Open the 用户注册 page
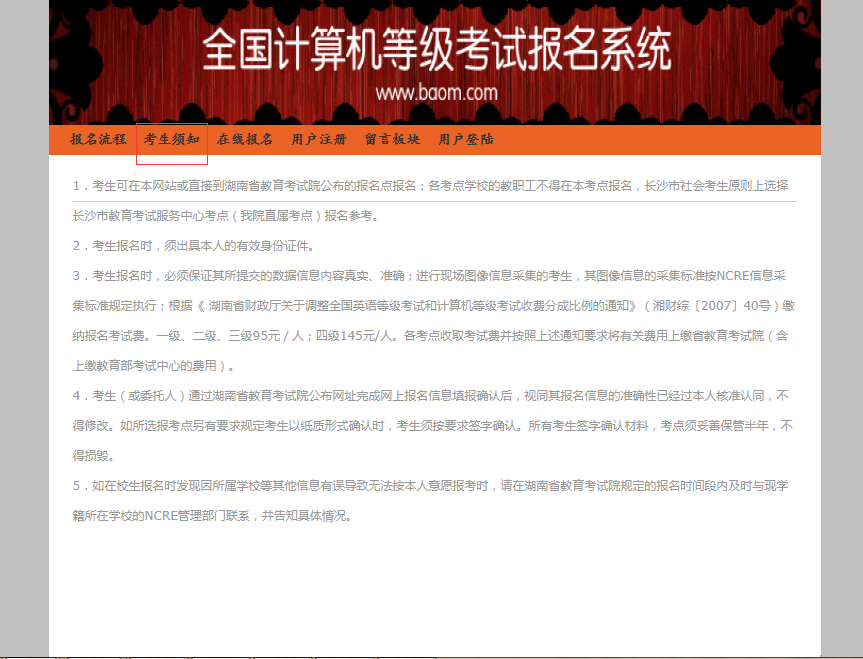The image size is (863, 659). pos(319,139)
